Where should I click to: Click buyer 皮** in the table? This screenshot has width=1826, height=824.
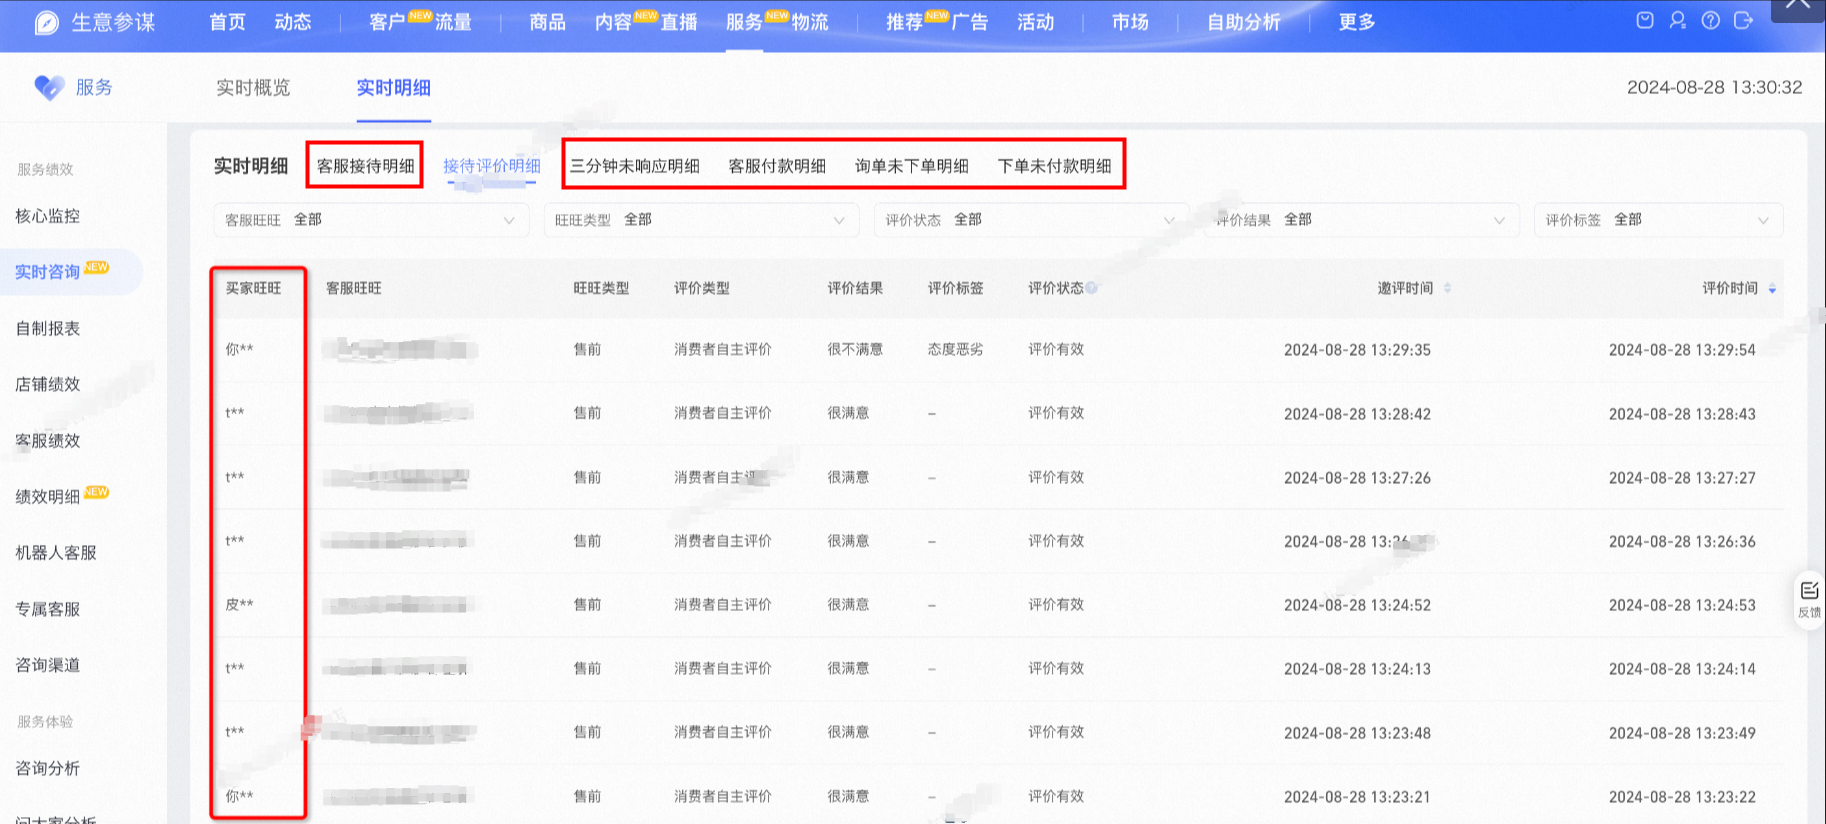pyautogui.click(x=239, y=604)
